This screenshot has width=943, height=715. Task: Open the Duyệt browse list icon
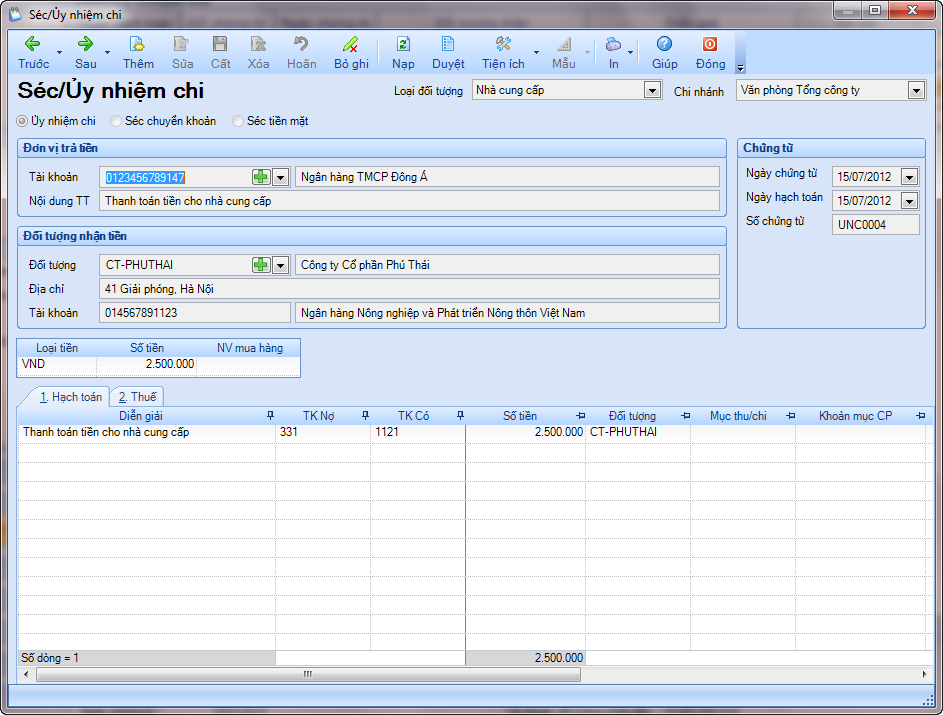point(448,44)
